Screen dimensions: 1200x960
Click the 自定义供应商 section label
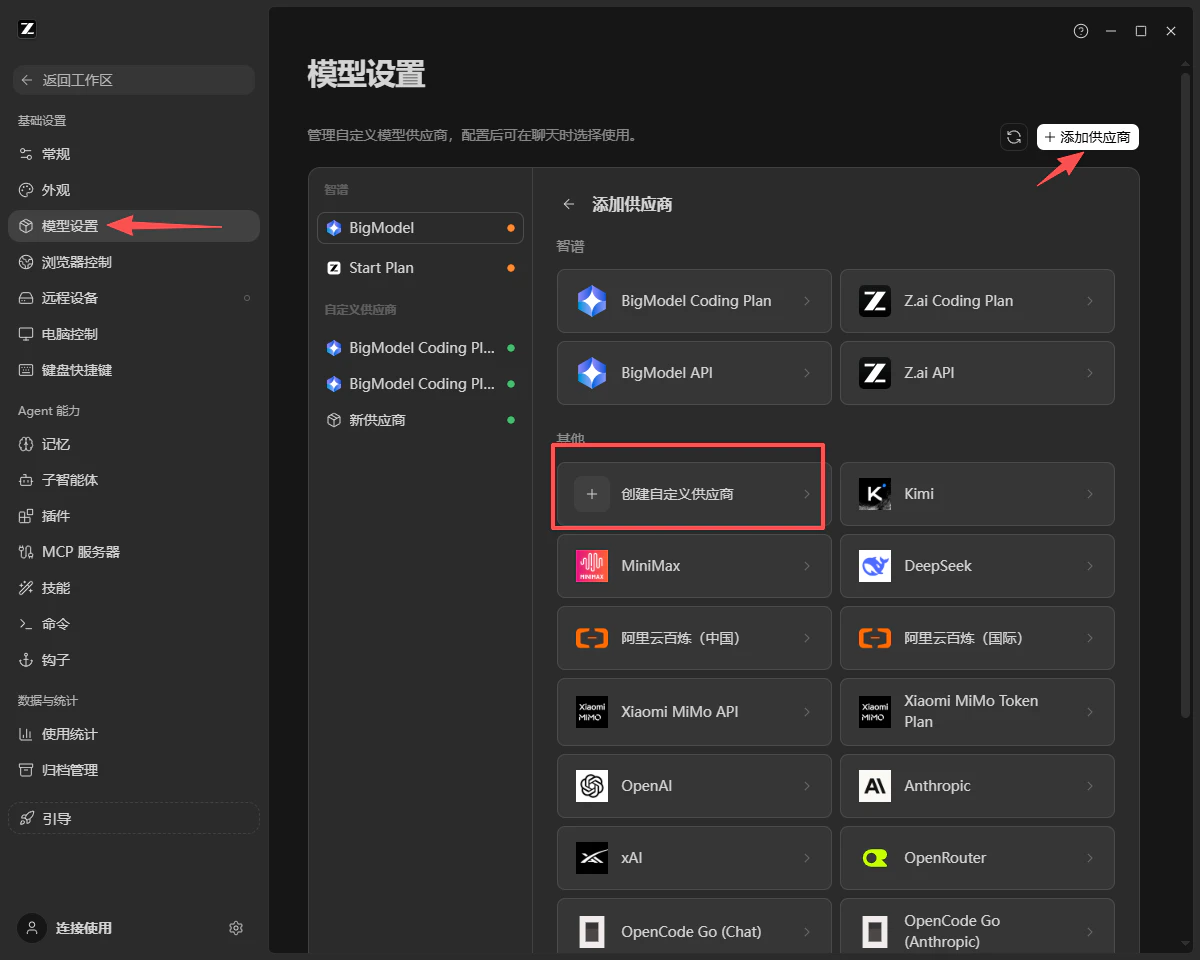pos(360,310)
